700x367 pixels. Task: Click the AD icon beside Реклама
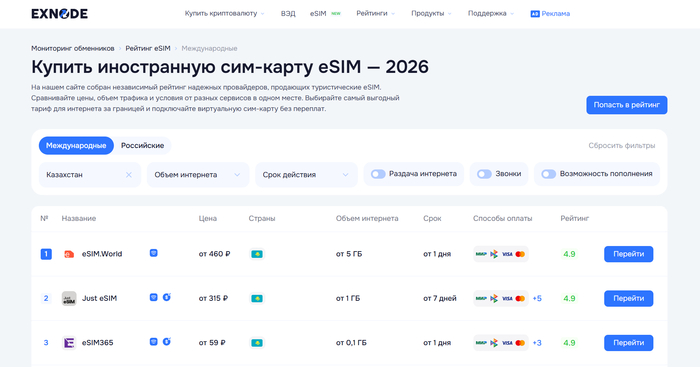pos(535,14)
